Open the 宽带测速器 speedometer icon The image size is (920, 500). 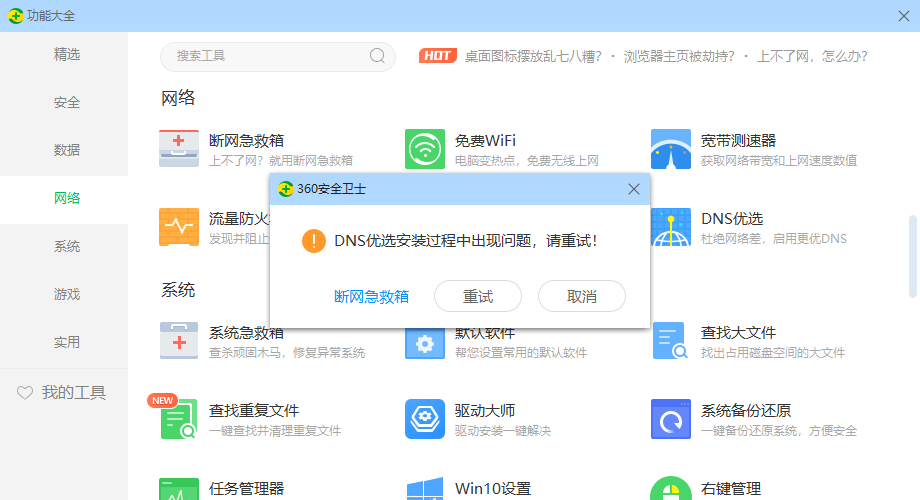pyautogui.click(x=671, y=149)
